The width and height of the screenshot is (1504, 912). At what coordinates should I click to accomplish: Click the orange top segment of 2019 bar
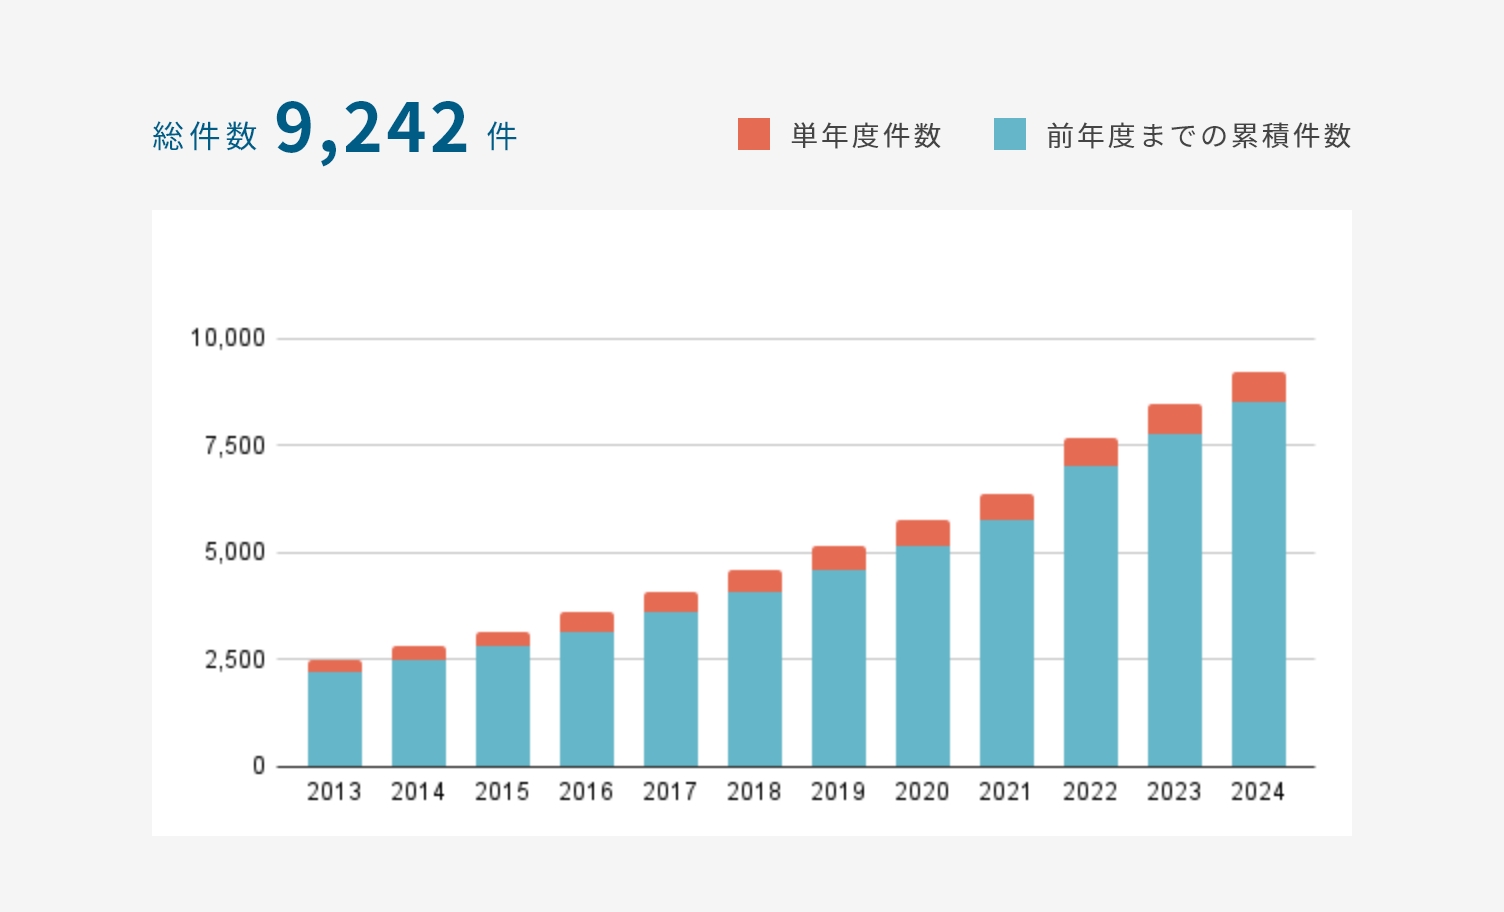click(839, 558)
